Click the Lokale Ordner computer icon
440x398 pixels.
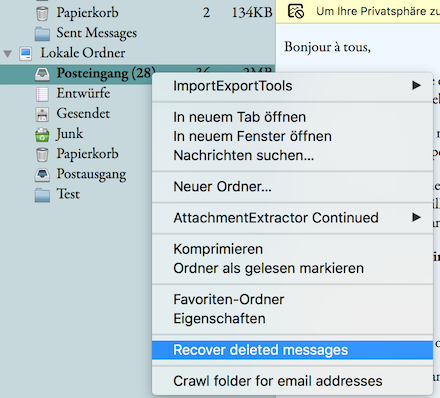(26, 53)
